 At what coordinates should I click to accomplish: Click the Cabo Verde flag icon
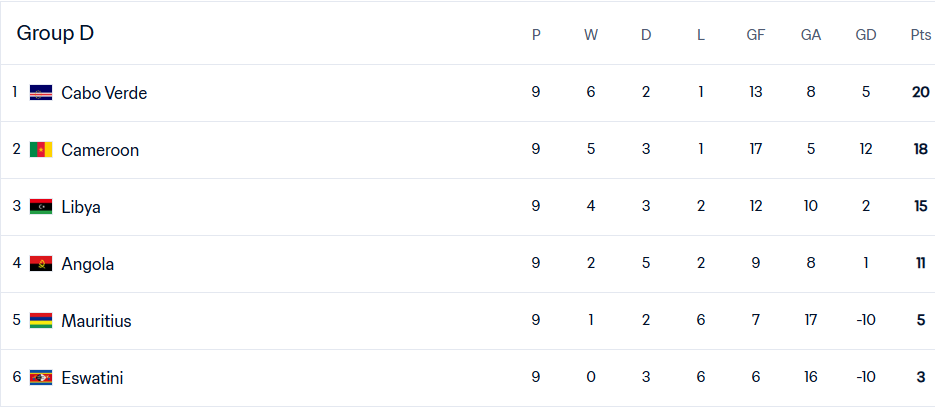[41, 93]
